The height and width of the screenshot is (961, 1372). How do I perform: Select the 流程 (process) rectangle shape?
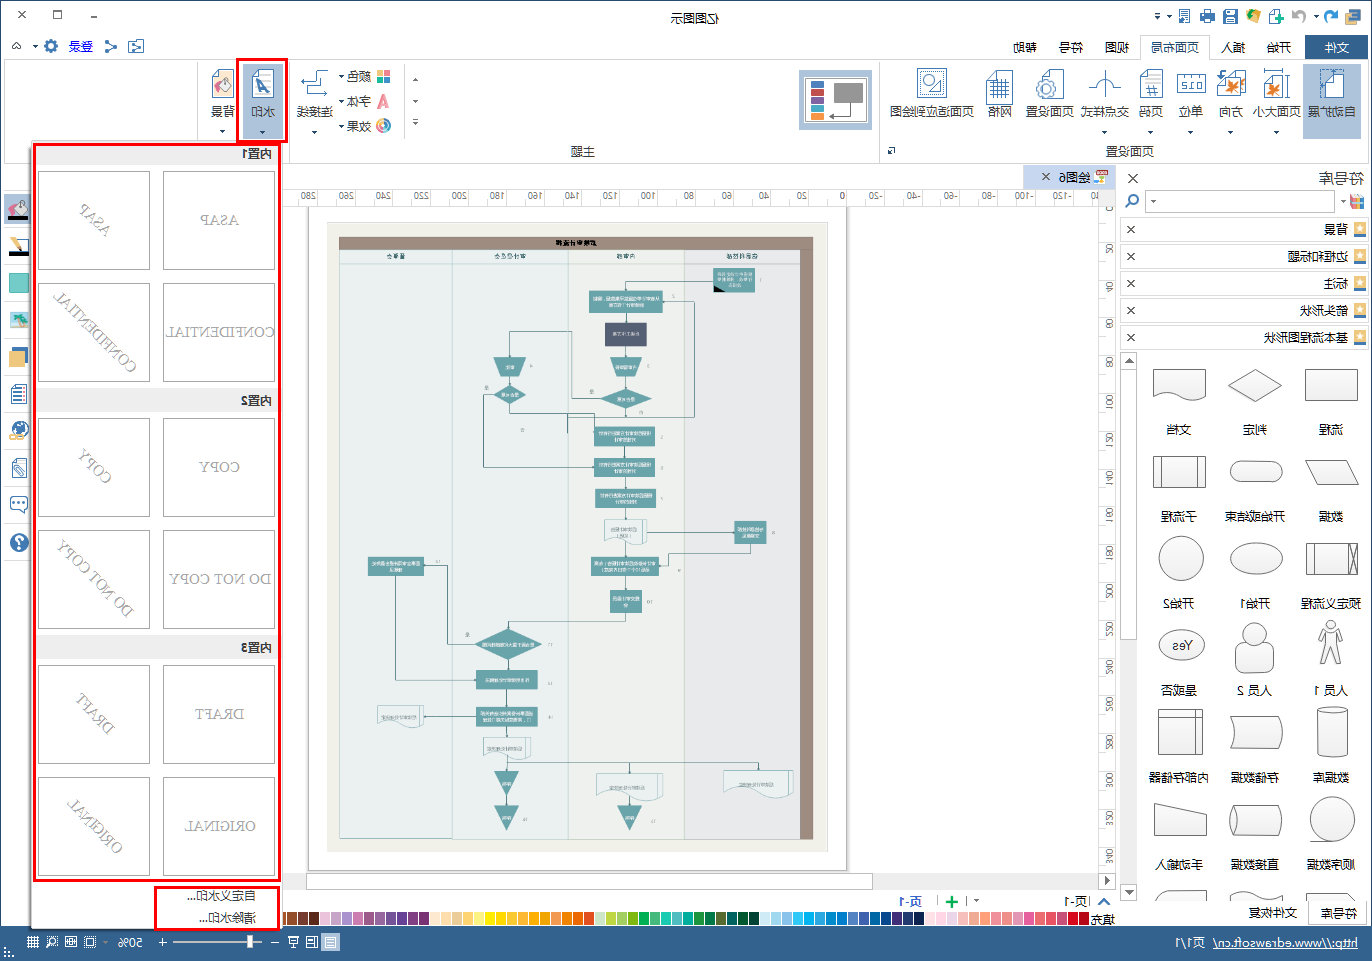tap(1331, 385)
